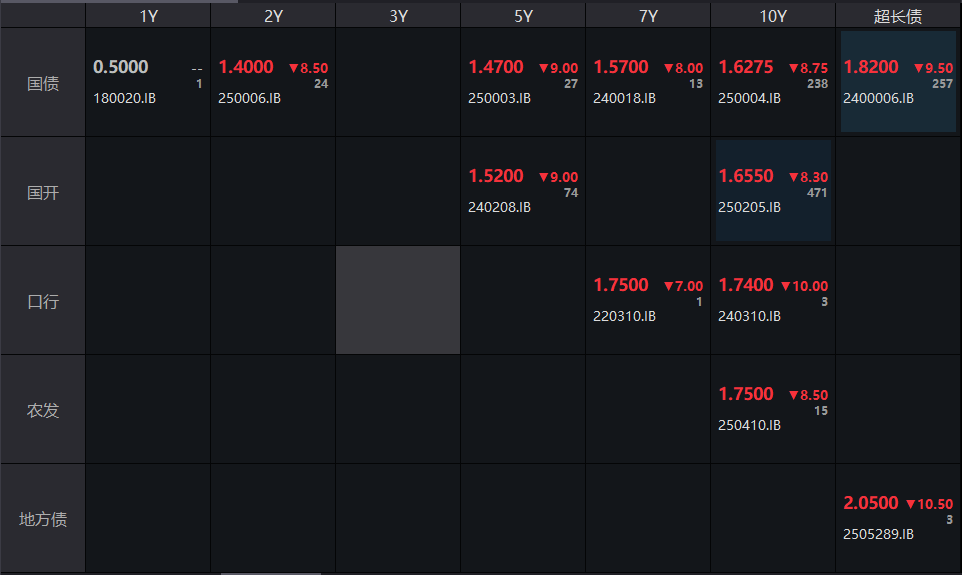
Task: Choose the 口行 row header
Action: 43,301
